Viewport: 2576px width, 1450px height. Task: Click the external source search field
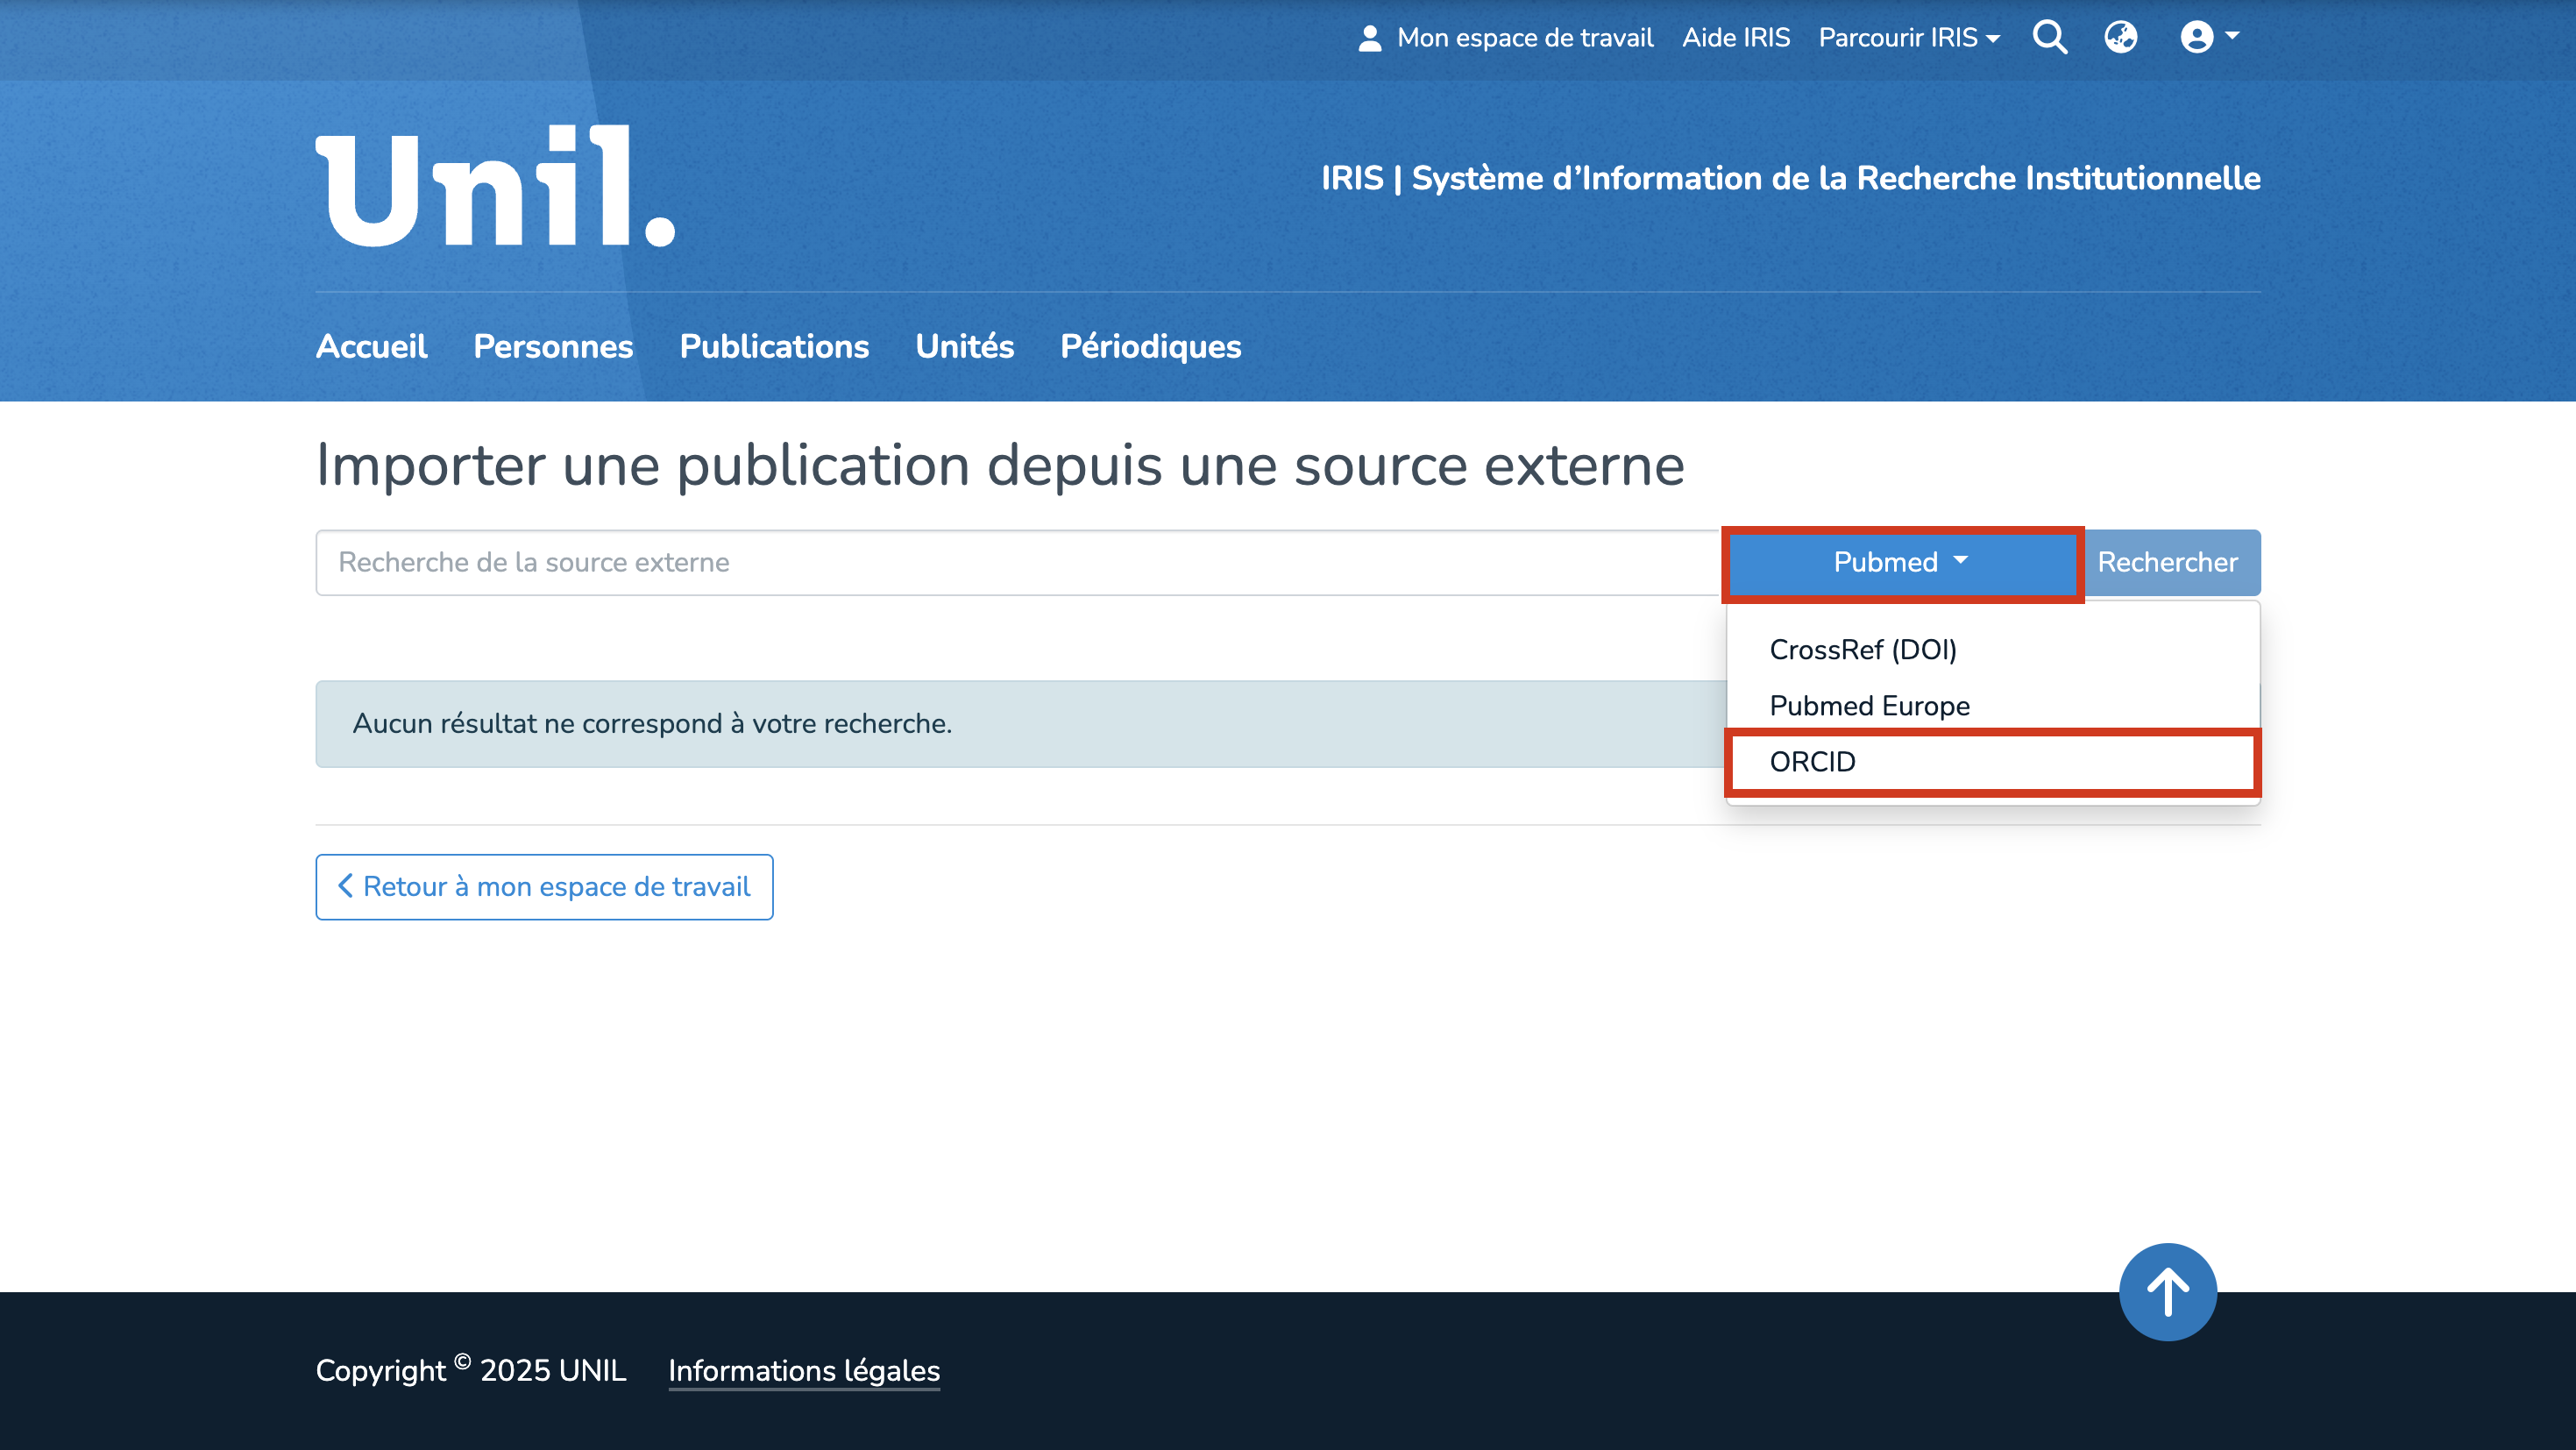1018,563
